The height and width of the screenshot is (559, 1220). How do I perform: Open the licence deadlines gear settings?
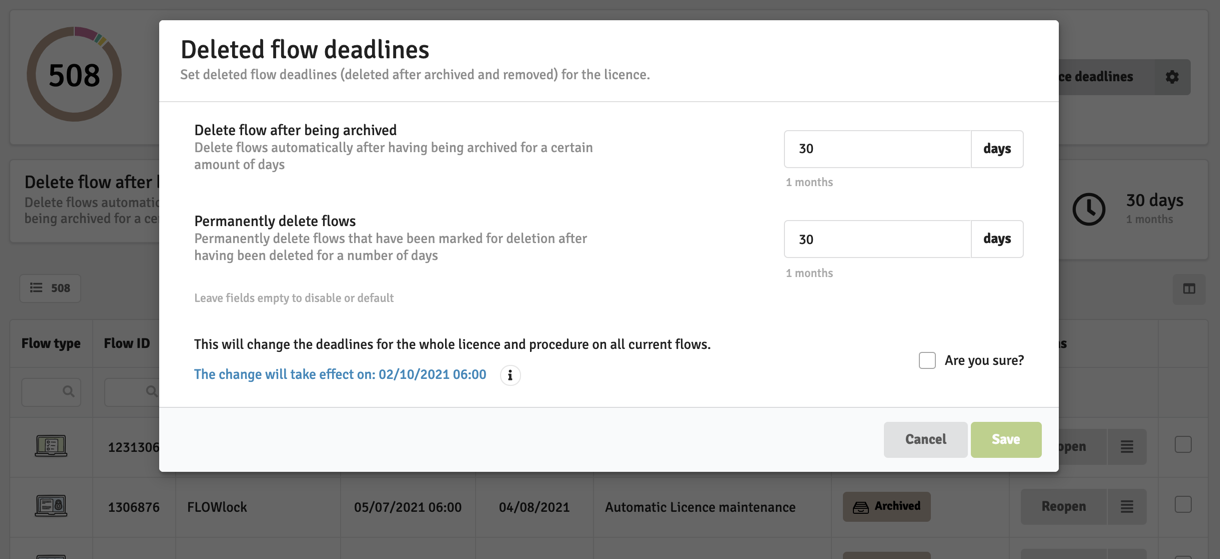pos(1172,77)
